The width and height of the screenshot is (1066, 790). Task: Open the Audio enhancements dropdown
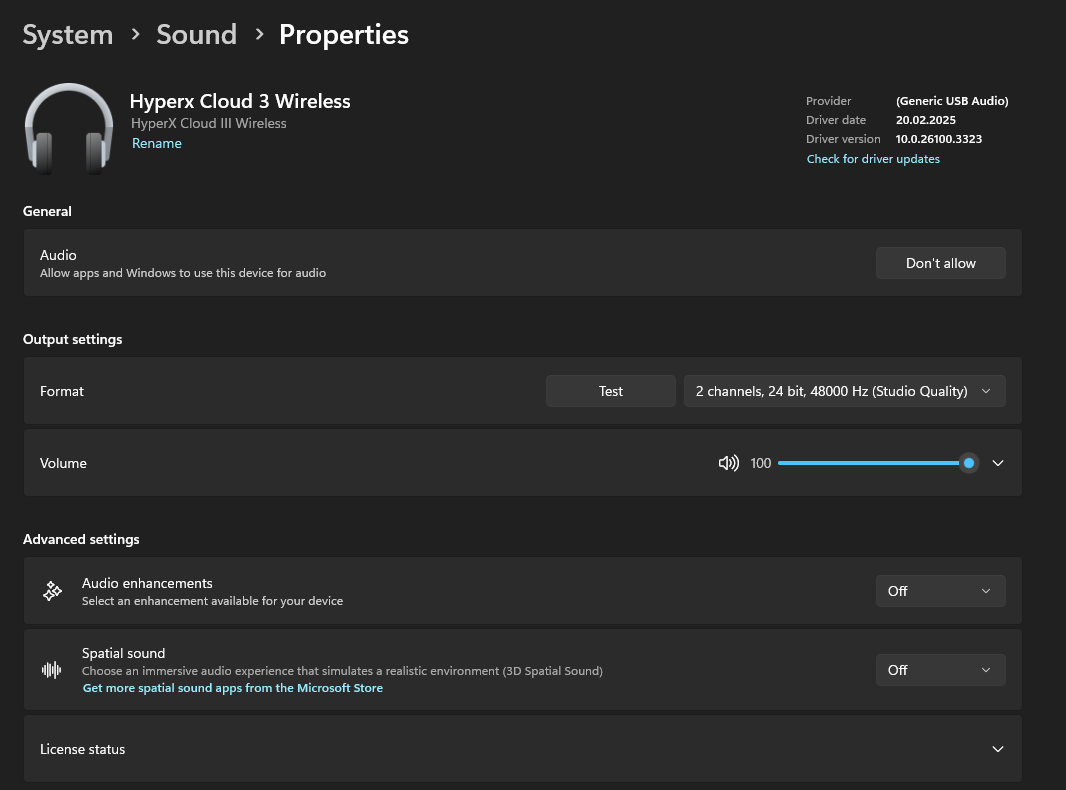point(940,591)
